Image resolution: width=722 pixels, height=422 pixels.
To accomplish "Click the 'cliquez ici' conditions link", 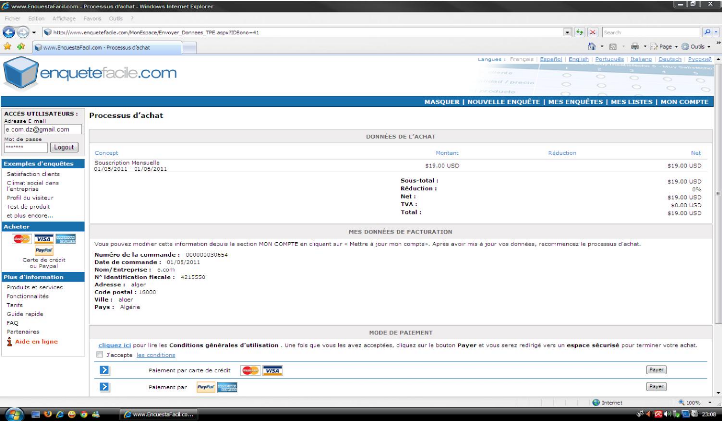I will (x=115, y=345).
